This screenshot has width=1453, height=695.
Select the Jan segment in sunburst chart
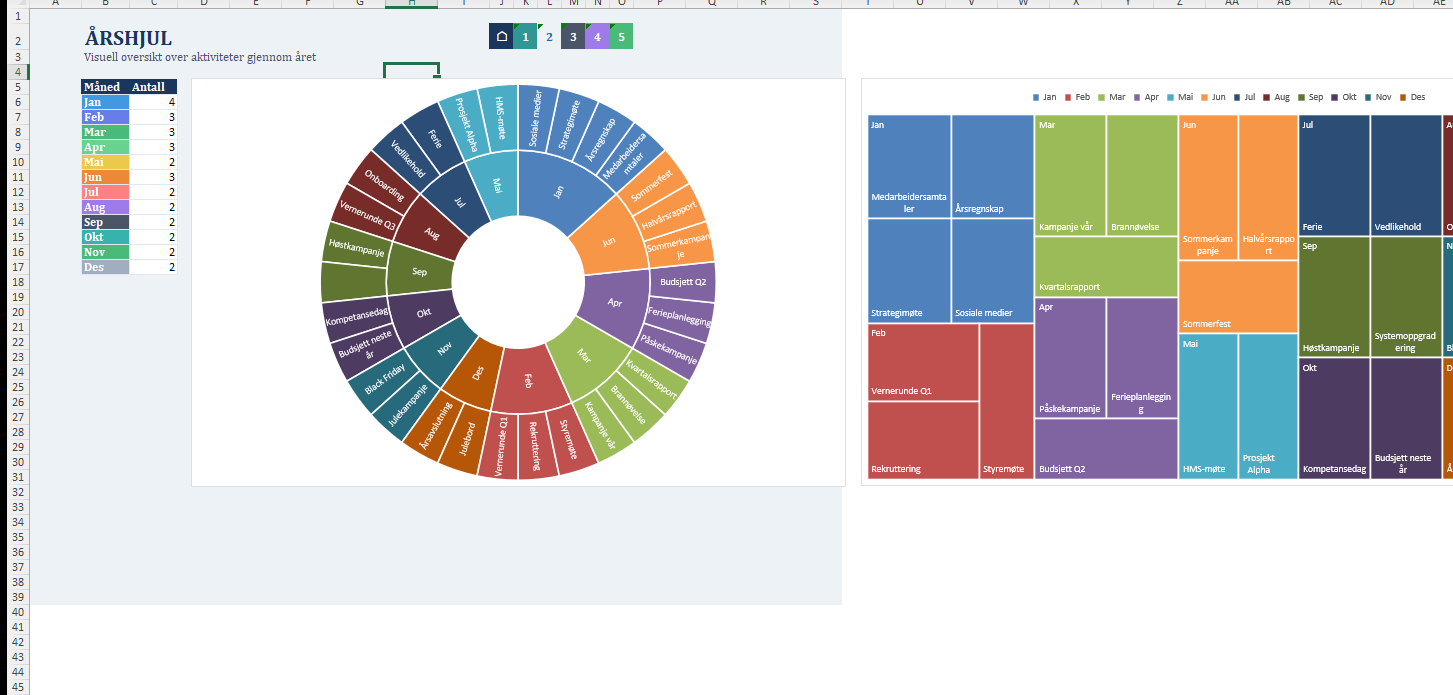(558, 189)
